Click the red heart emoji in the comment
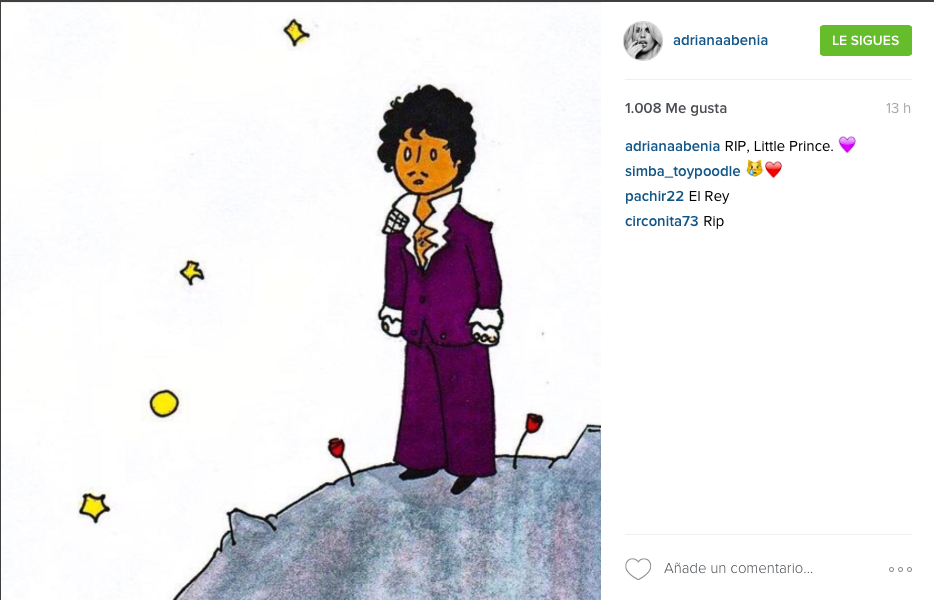The width and height of the screenshot is (934, 600). [773, 170]
